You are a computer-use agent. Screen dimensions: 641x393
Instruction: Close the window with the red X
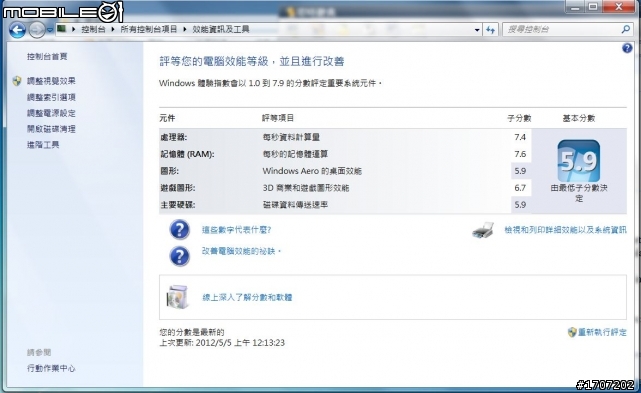(x=619, y=7)
